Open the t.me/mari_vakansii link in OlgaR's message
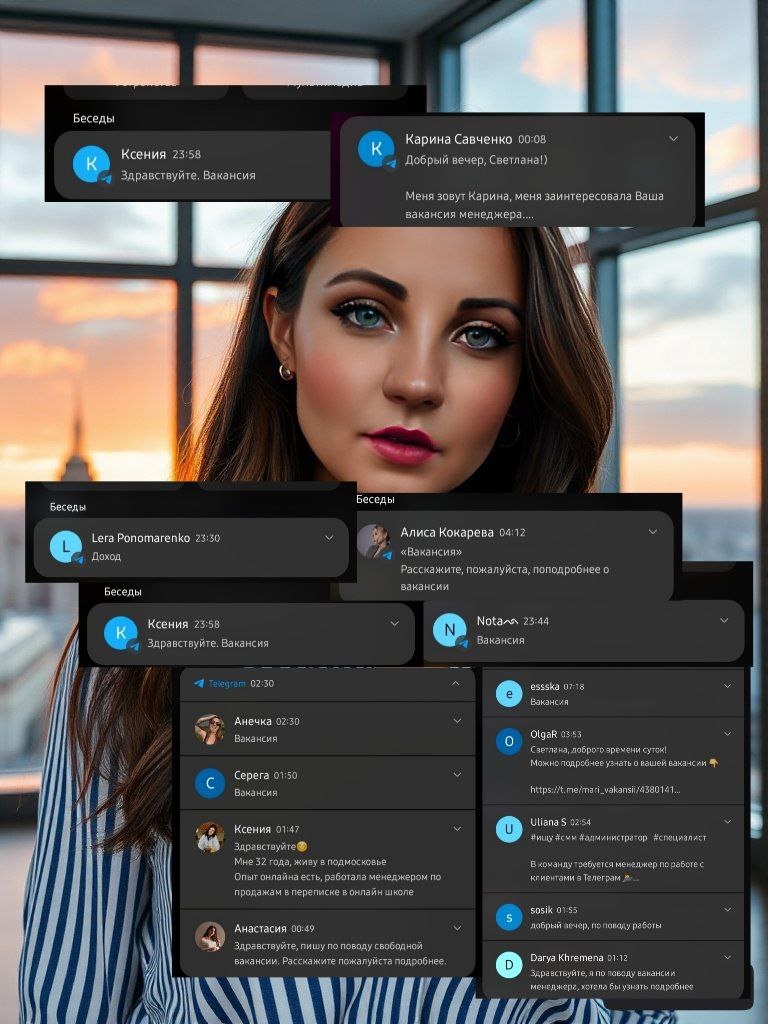 pos(605,790)
